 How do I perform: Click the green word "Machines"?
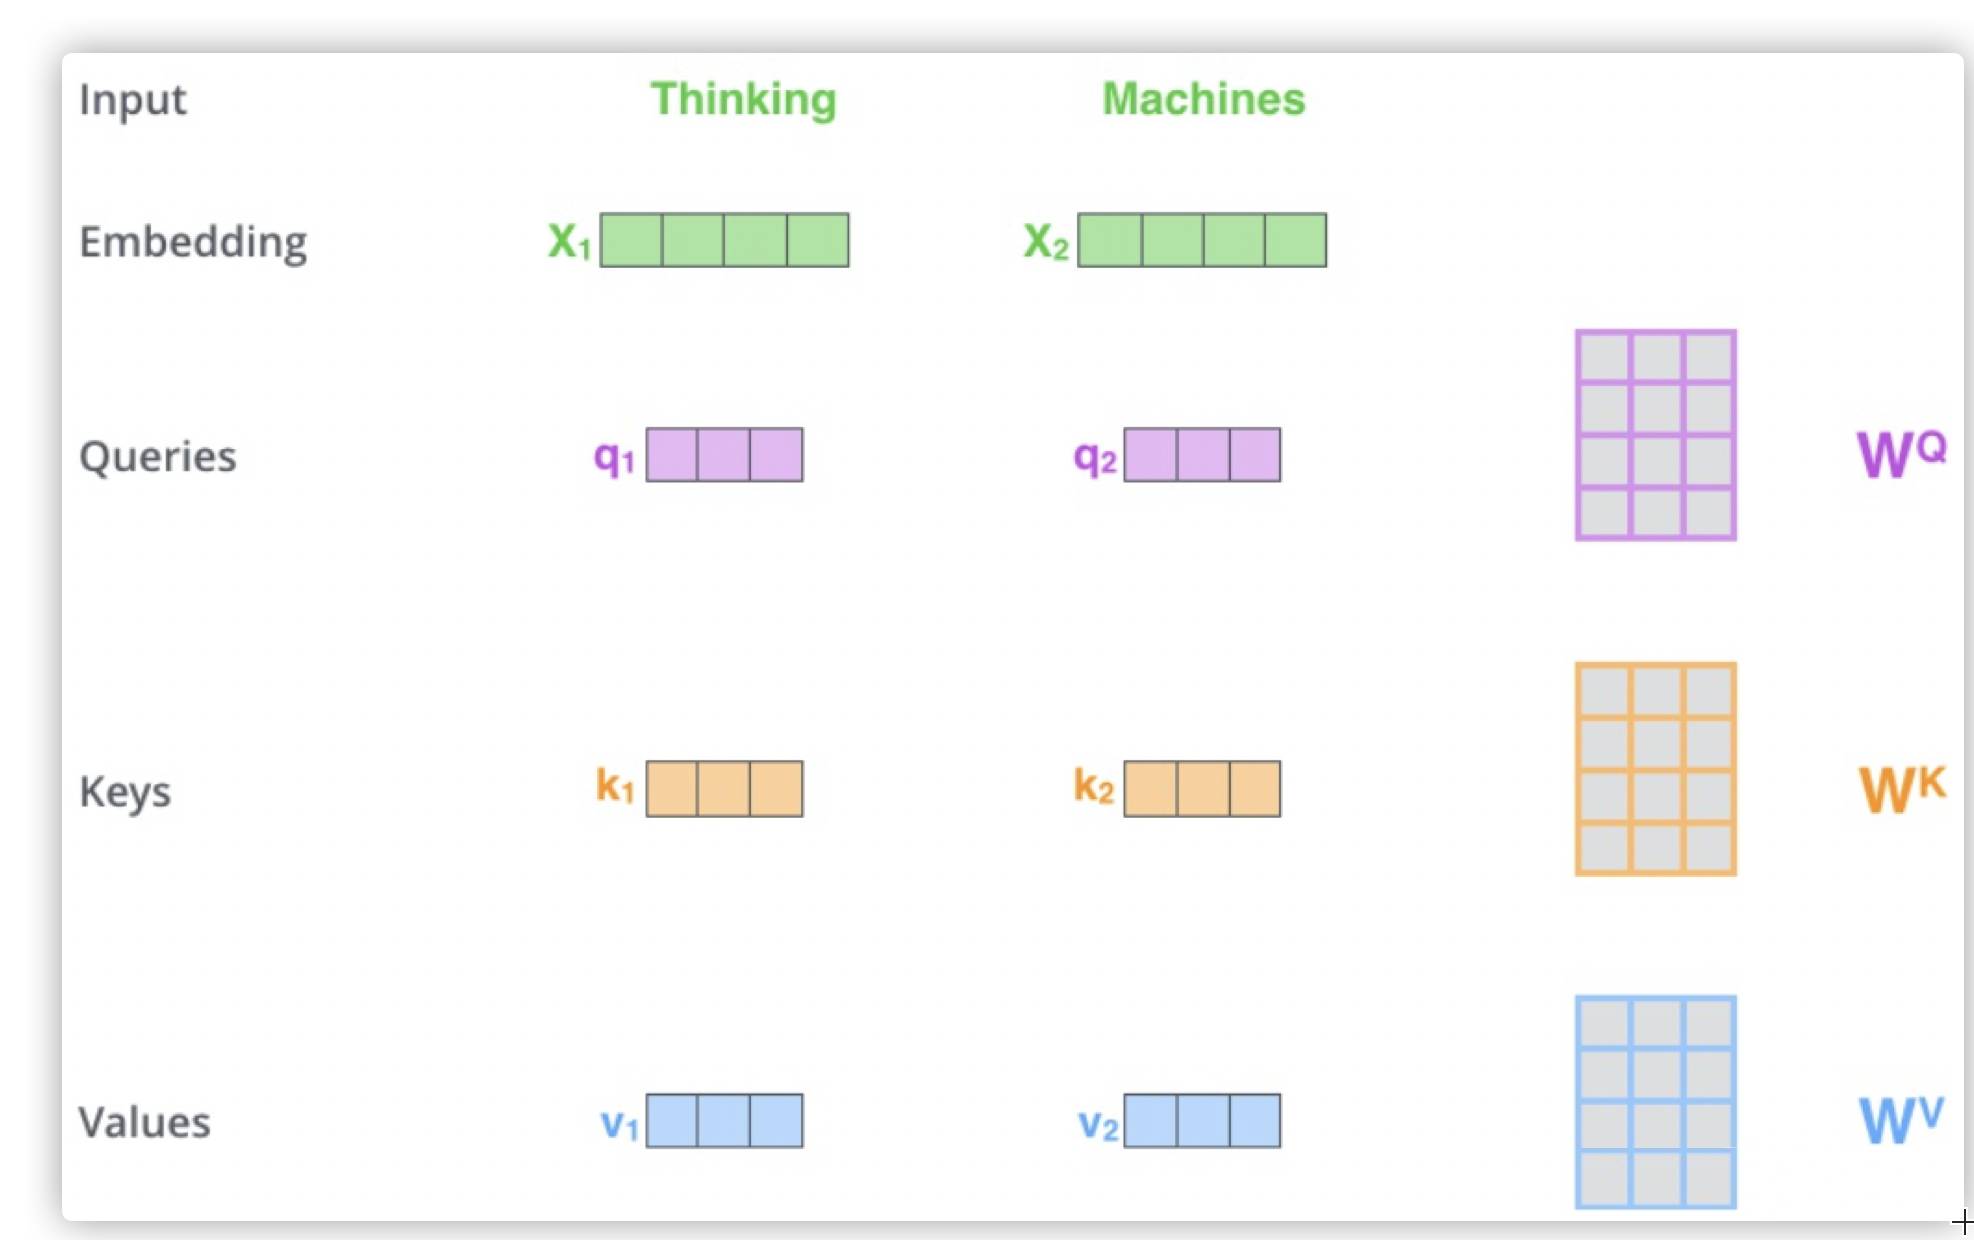point(1203,99)
